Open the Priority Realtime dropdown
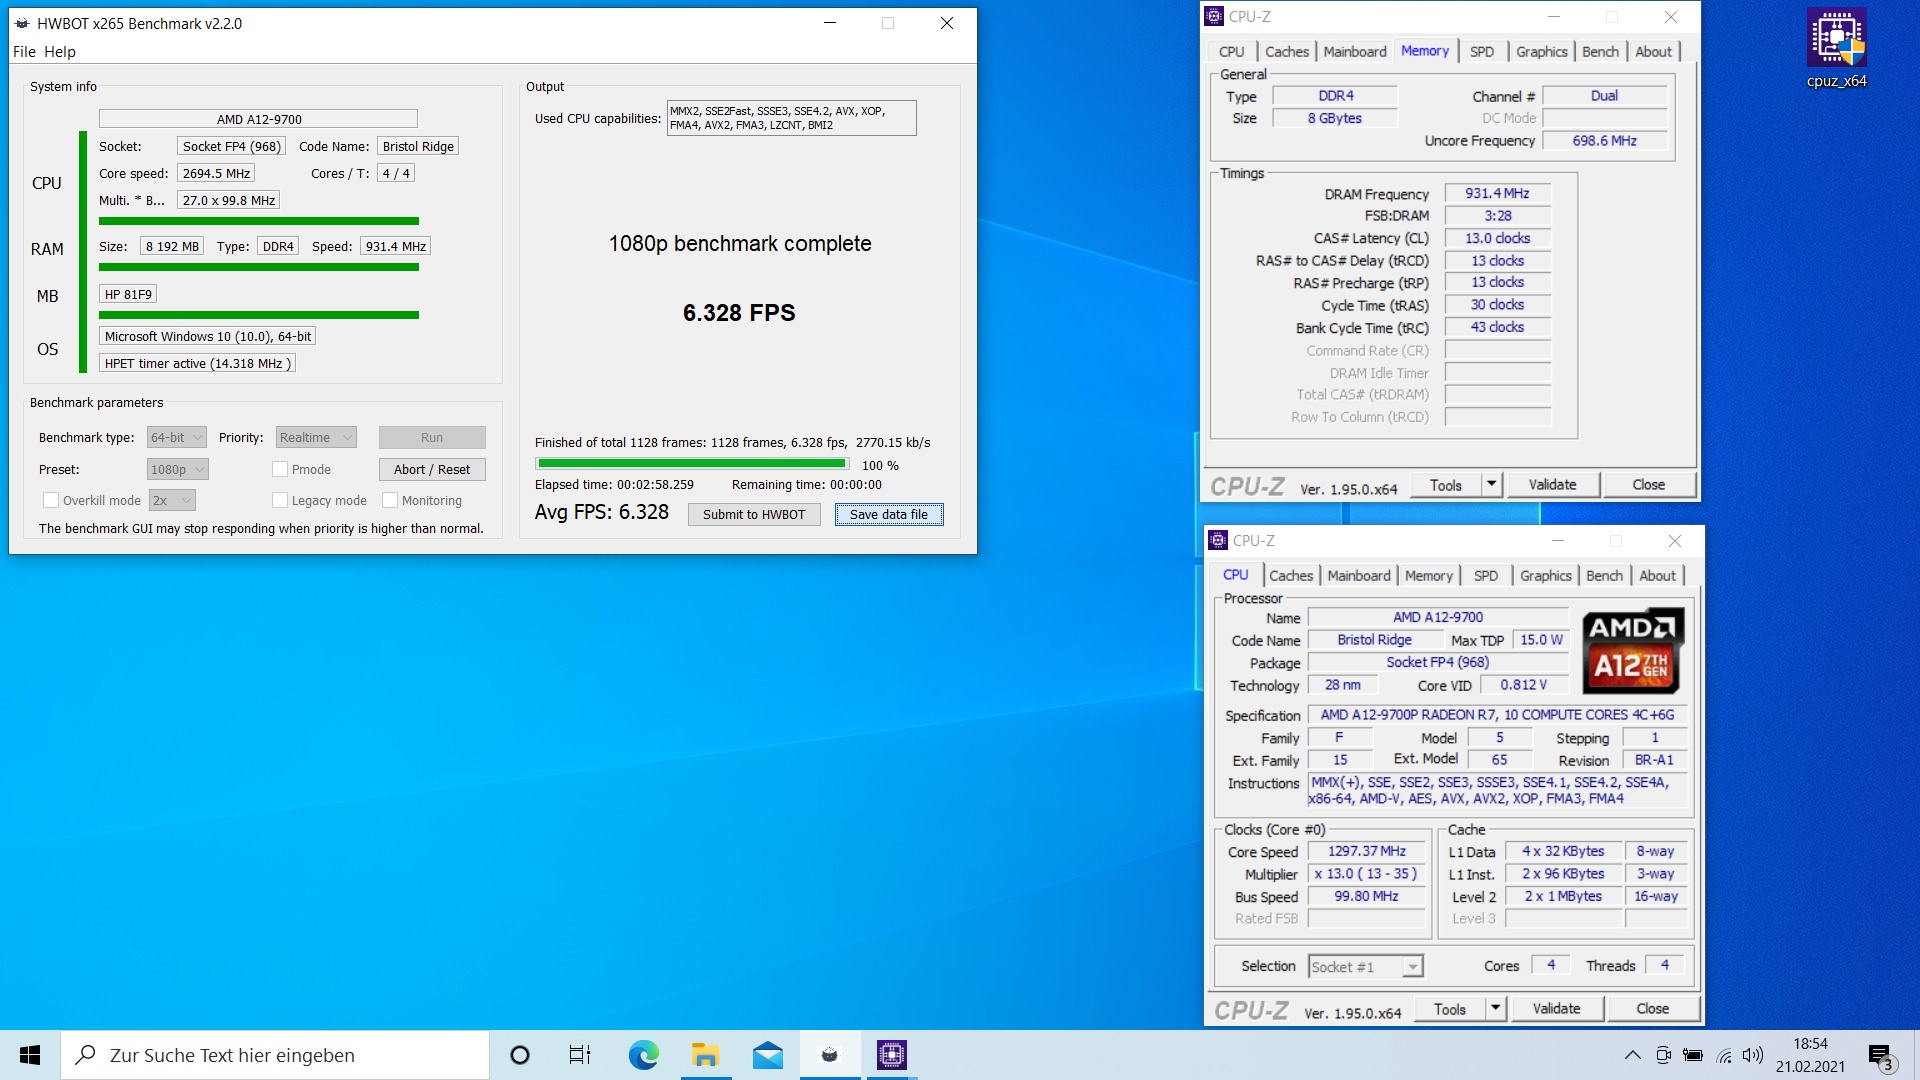Viewport: 1920px width, 1080px height. pos(316,437)
